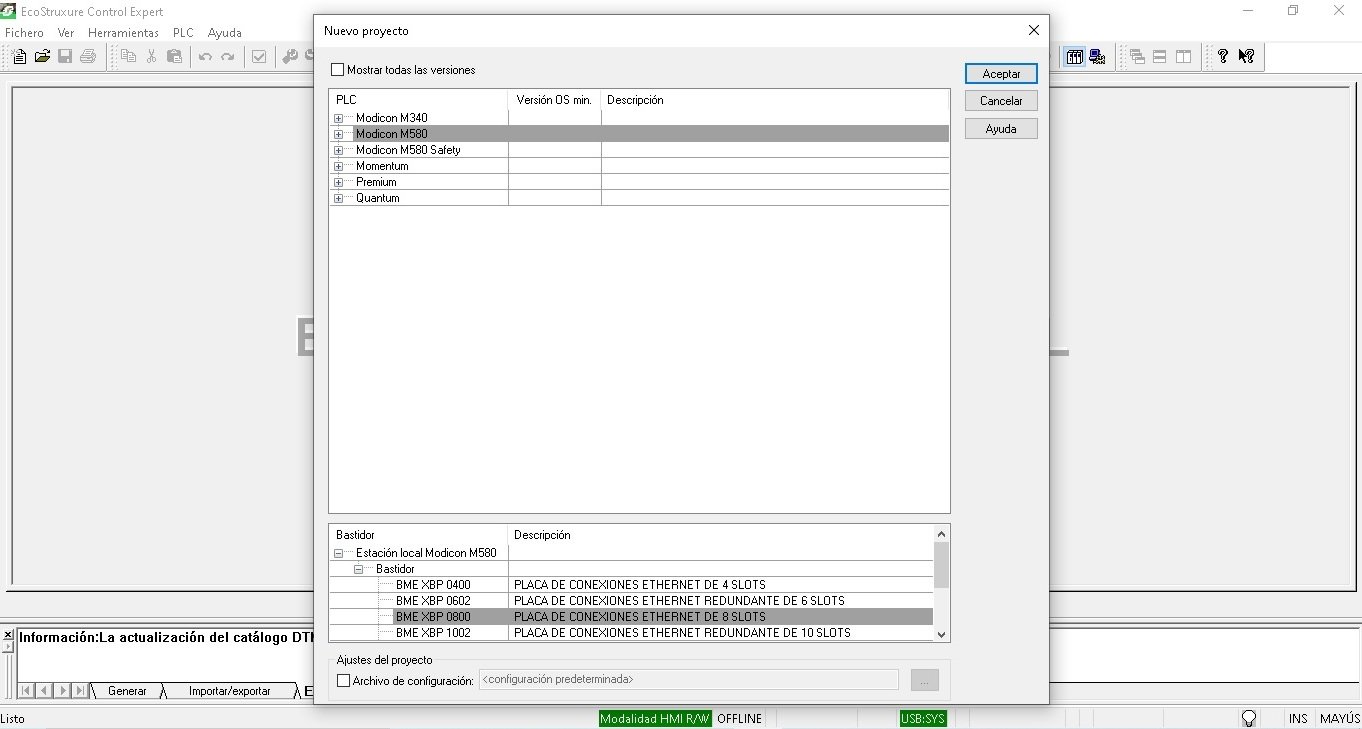Screen dimensions: 1362x729
Task: Open the Fichero menu
Action: [24, 33]
